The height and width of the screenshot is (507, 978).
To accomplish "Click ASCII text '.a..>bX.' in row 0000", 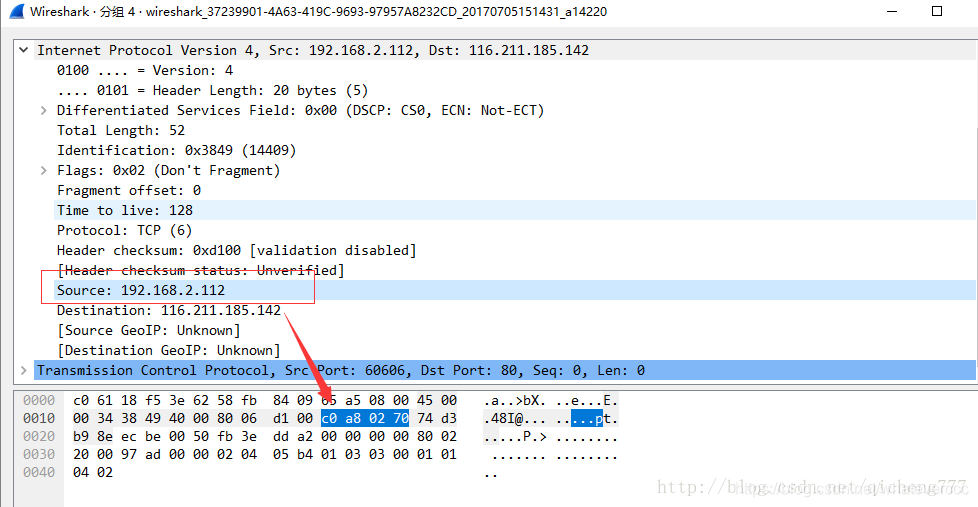I will pyautogui.click(x=515, y=400).
